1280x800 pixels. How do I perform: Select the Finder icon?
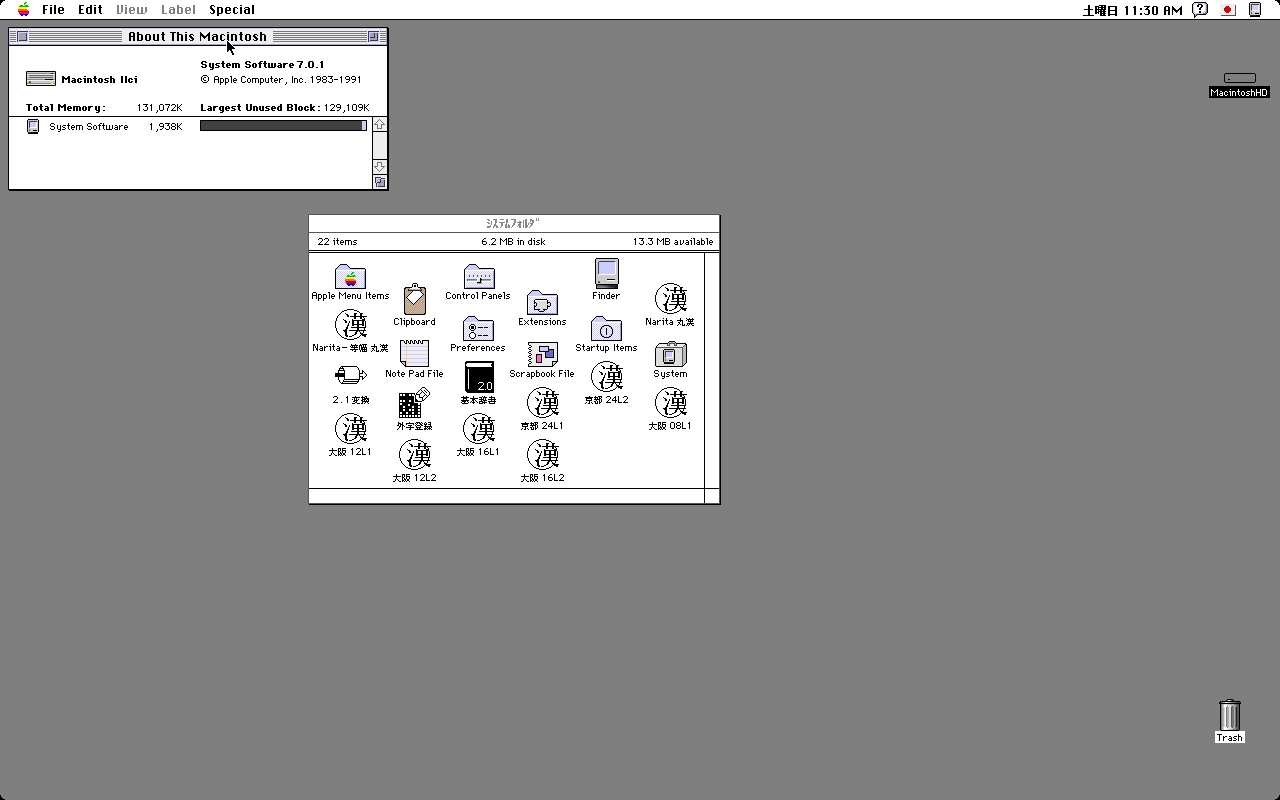click(606, 273)
